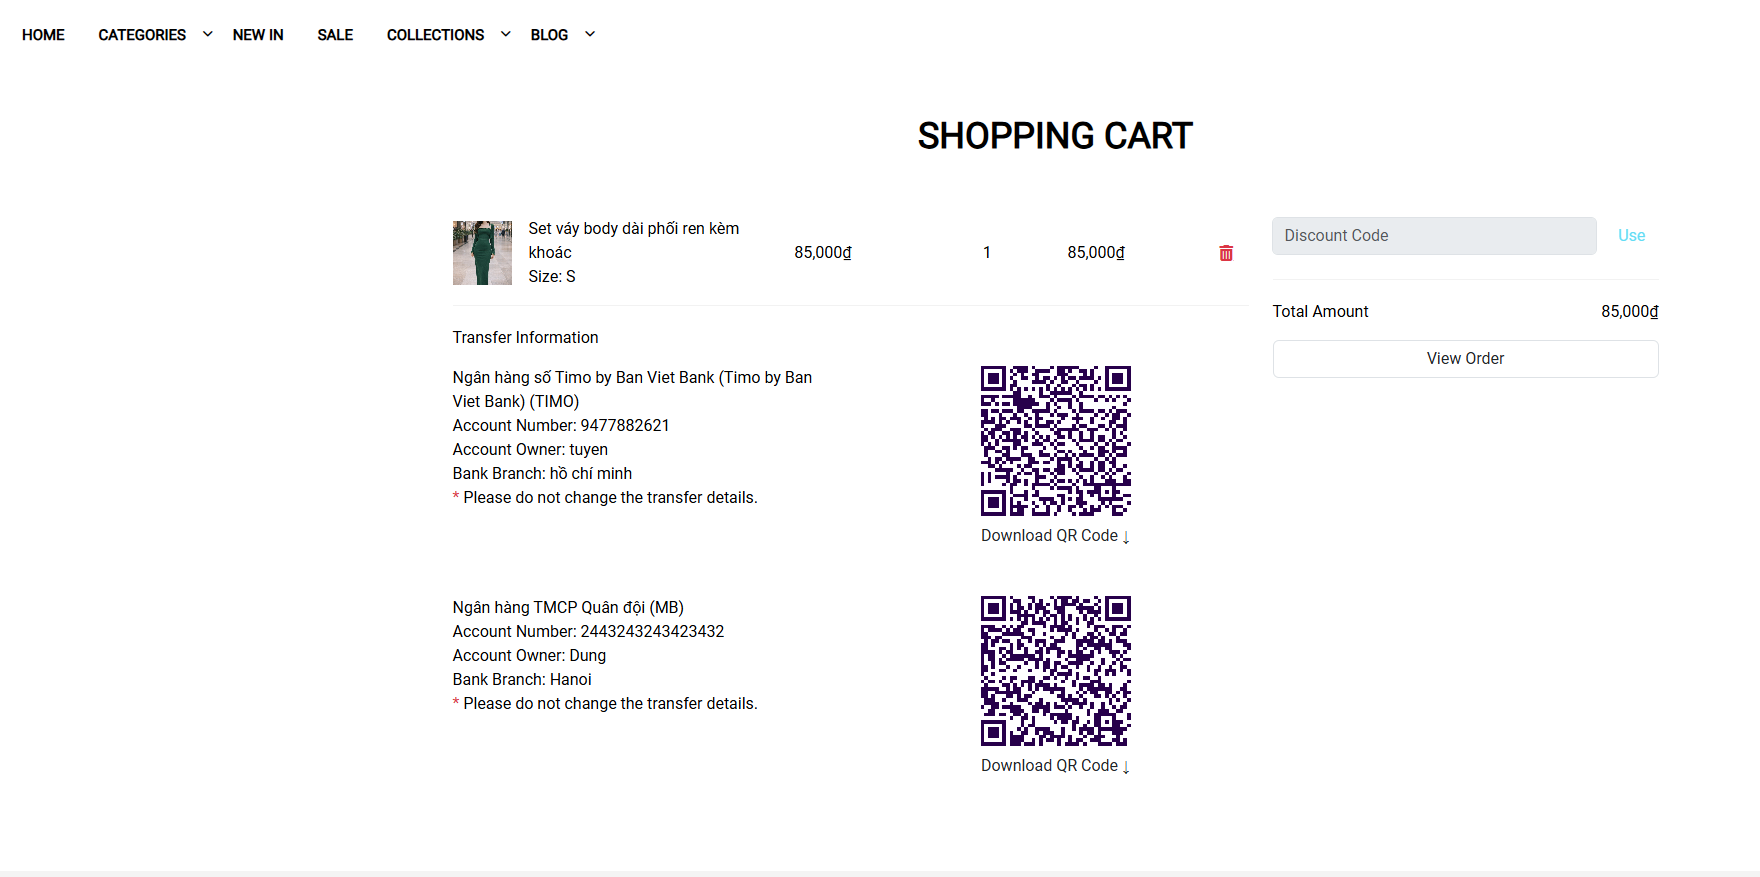Open the SALE menu item
1760x877 pixels.
coord(335,35)
